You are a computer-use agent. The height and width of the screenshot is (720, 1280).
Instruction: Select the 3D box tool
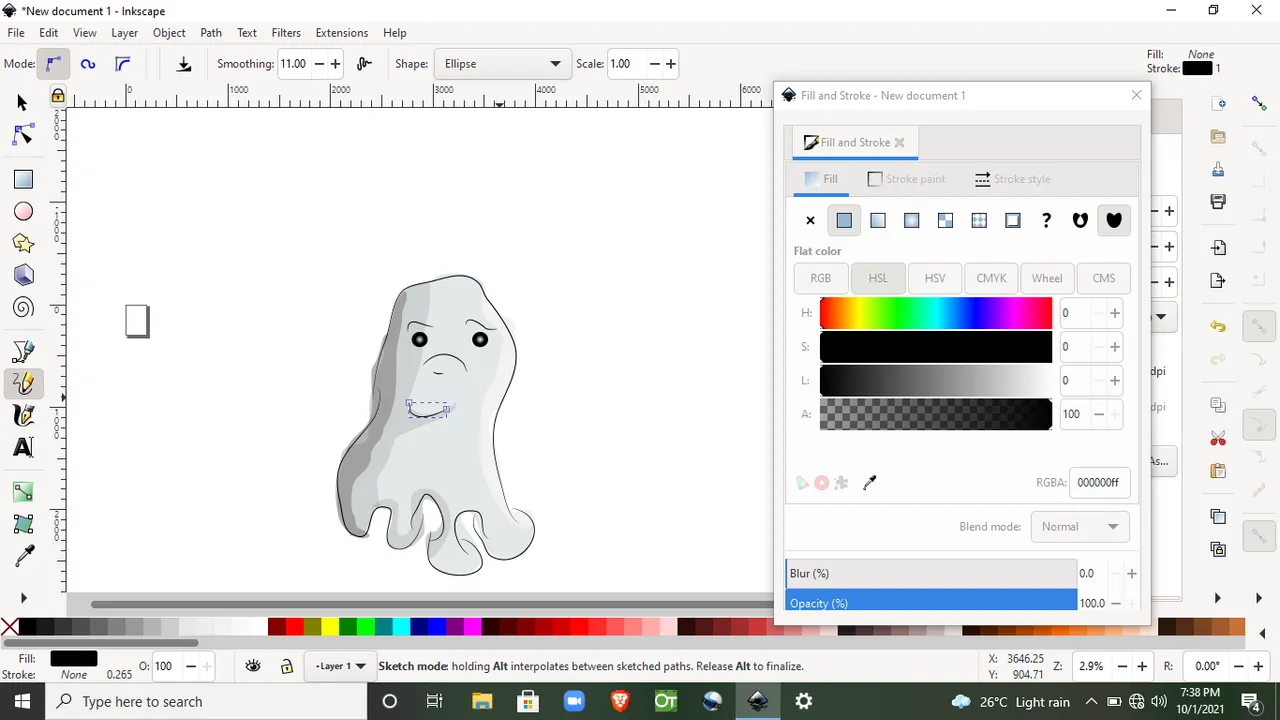(x=23, y=275)
